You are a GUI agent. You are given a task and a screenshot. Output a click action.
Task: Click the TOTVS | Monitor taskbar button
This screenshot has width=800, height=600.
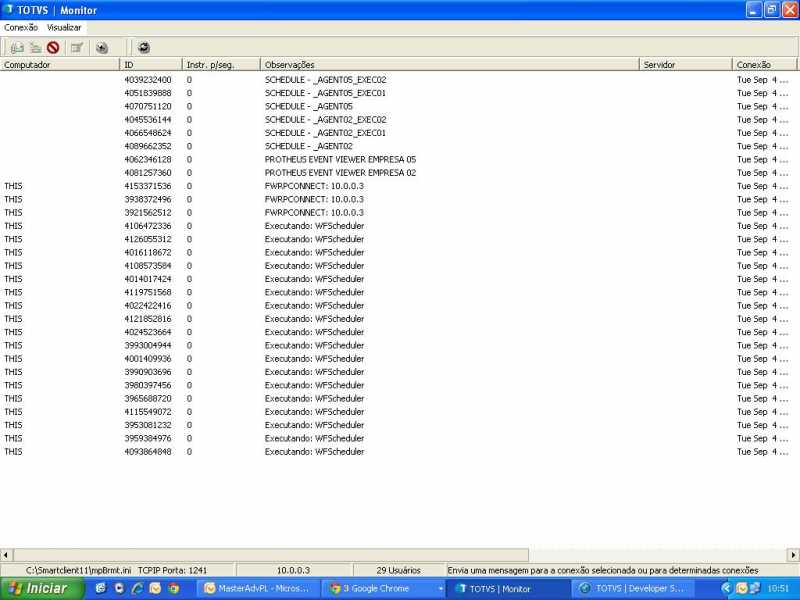(x=508, y=588)
